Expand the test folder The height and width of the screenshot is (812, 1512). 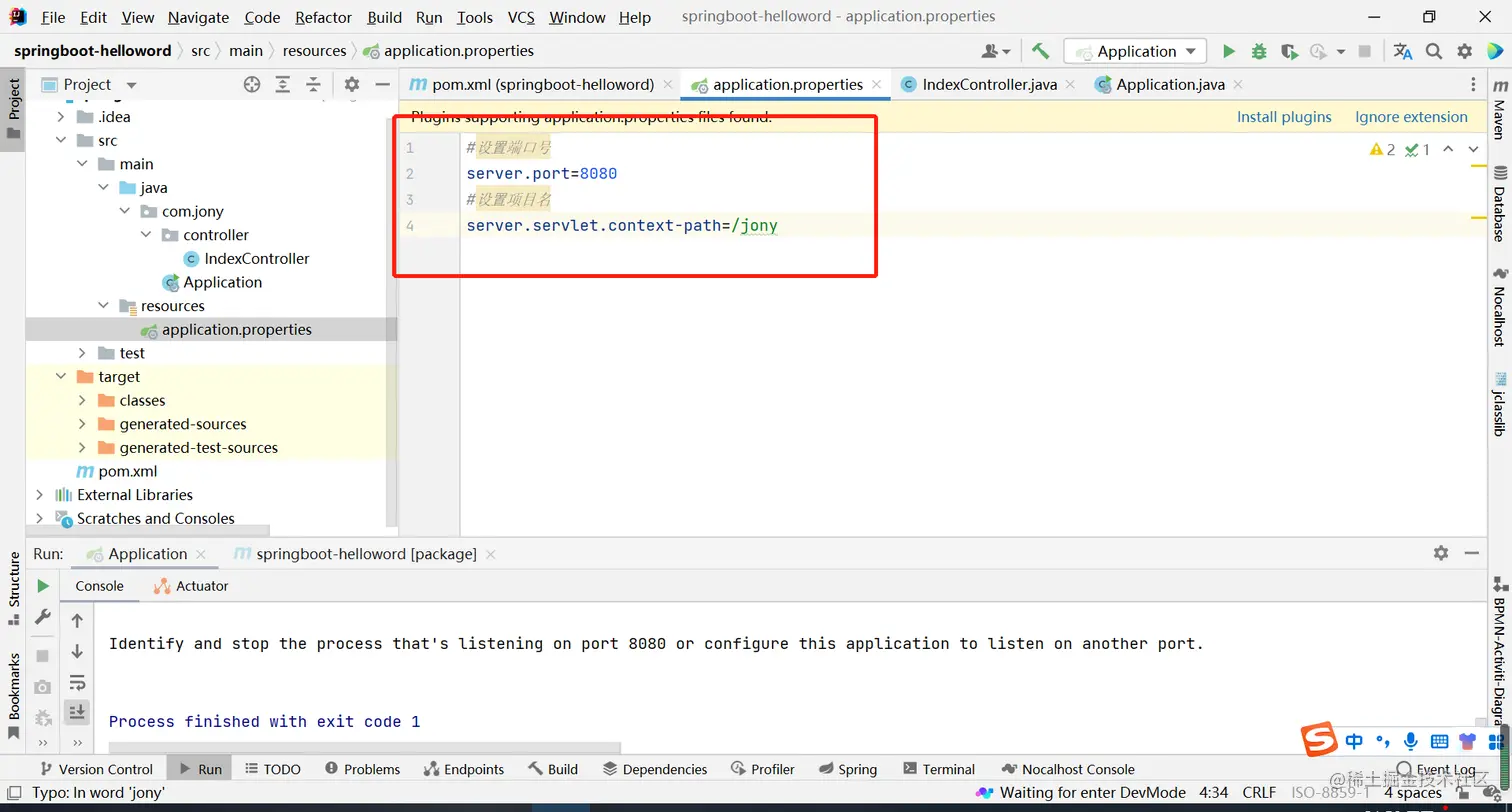[x=83, y=353]
